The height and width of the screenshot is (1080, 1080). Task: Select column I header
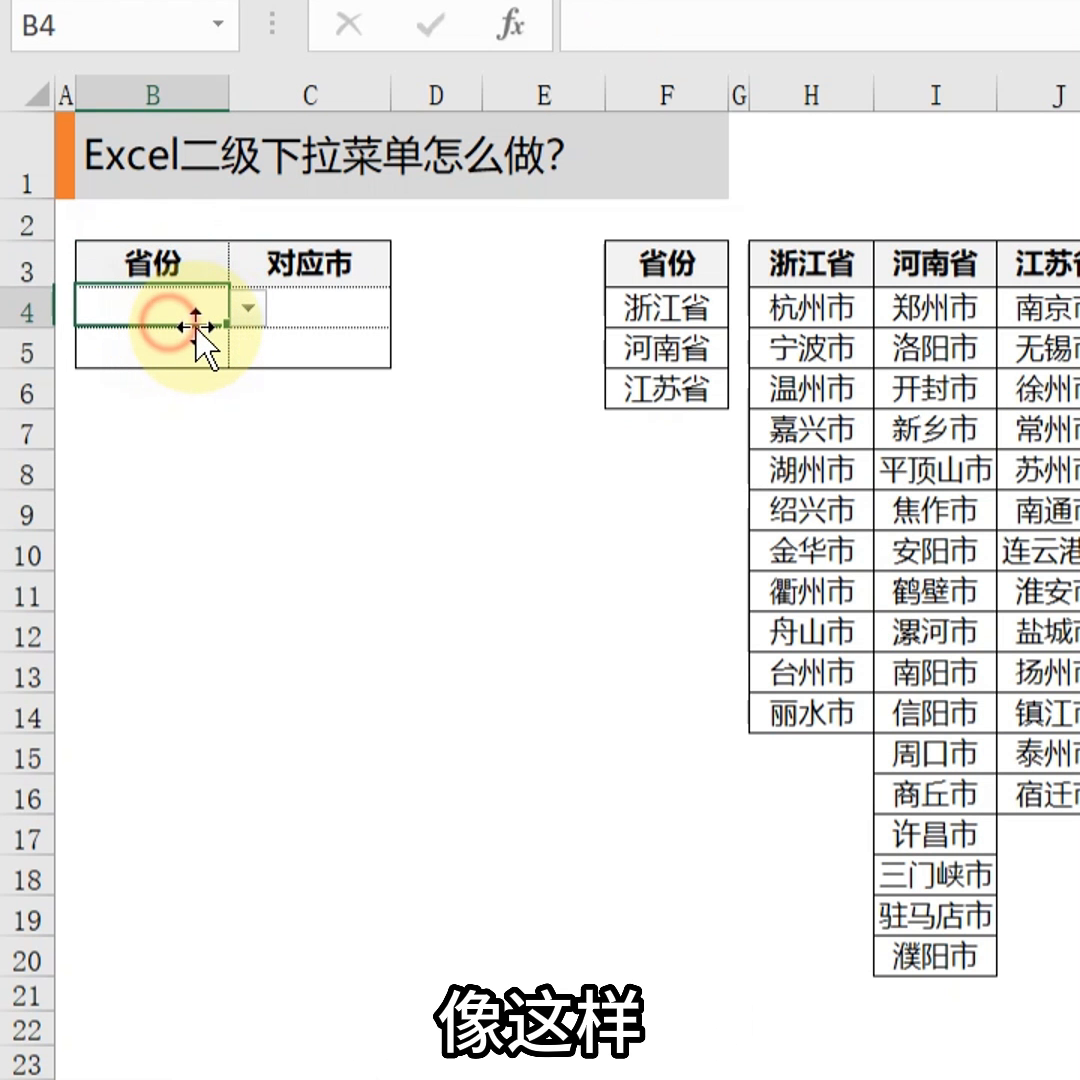(935, 95)
